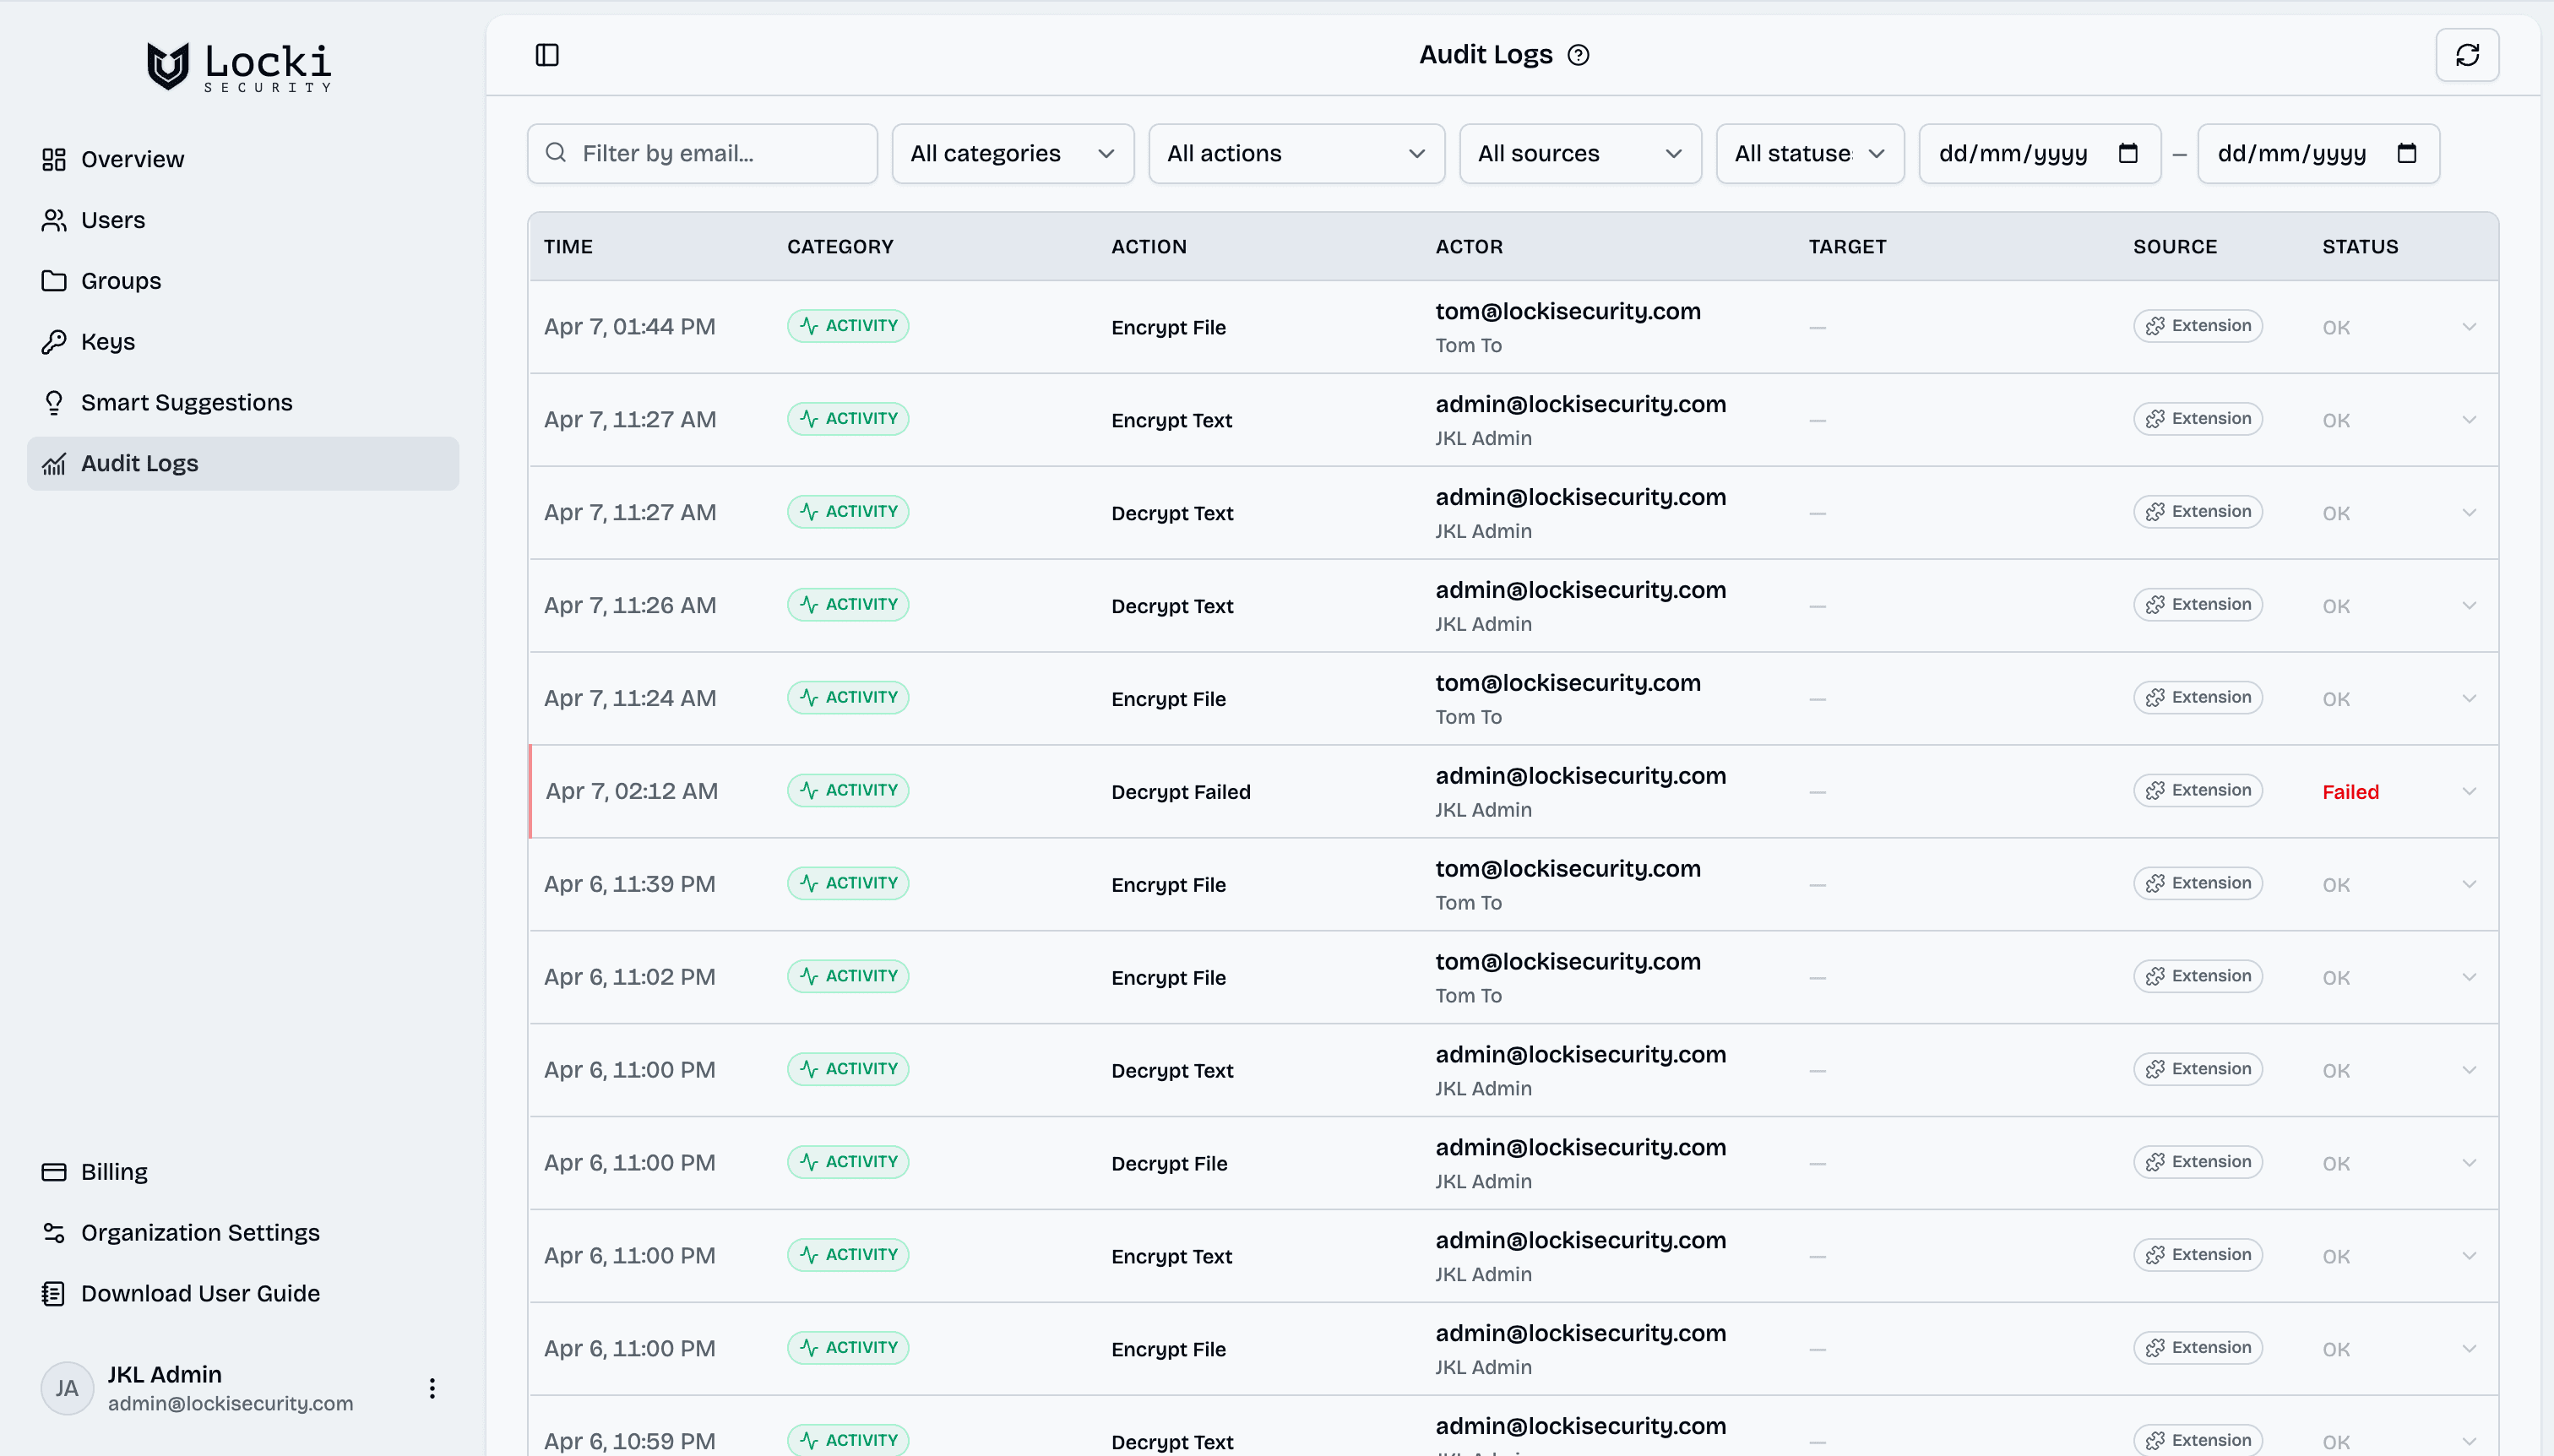Click the Decrypt Failed action text
Screen dimensions: 2554x1456
[x=1181, y=792]
